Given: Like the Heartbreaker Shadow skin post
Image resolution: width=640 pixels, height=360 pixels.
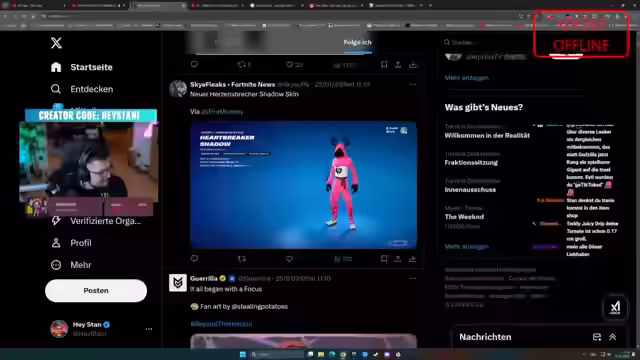Looking at the screenshot, I should (289, 259).
